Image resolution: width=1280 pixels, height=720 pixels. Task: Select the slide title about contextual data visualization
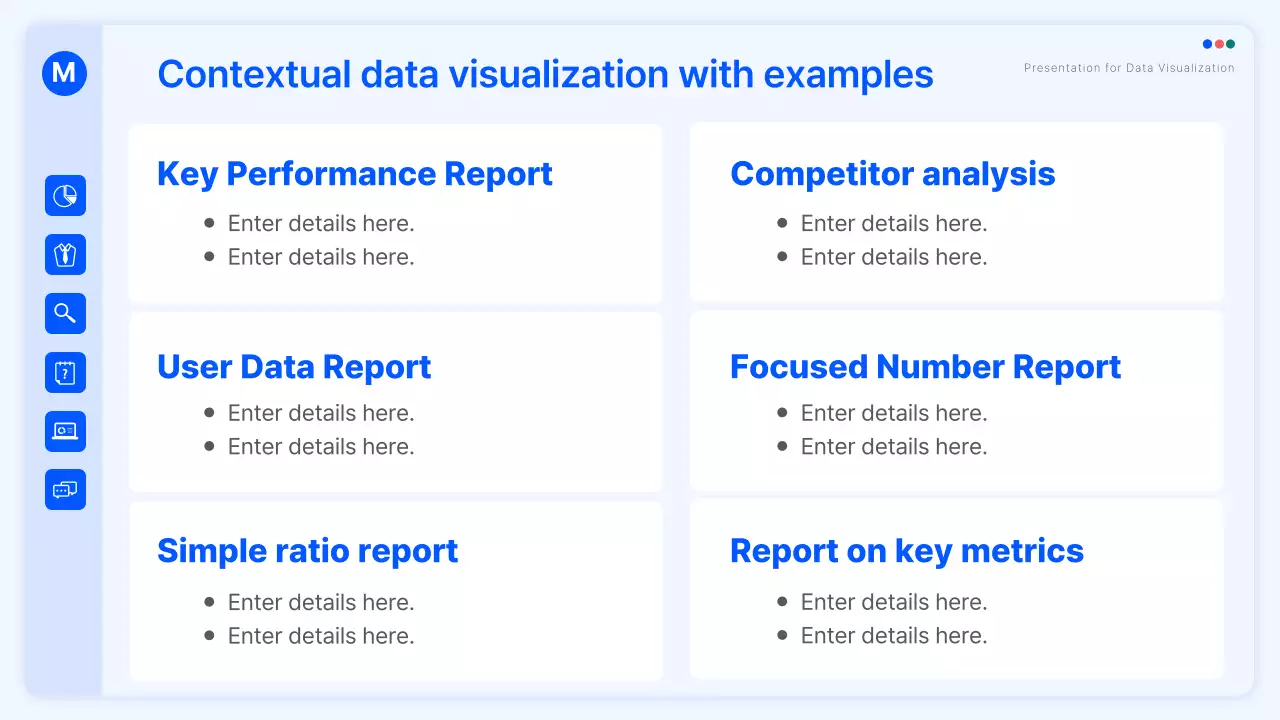(545, 75)
